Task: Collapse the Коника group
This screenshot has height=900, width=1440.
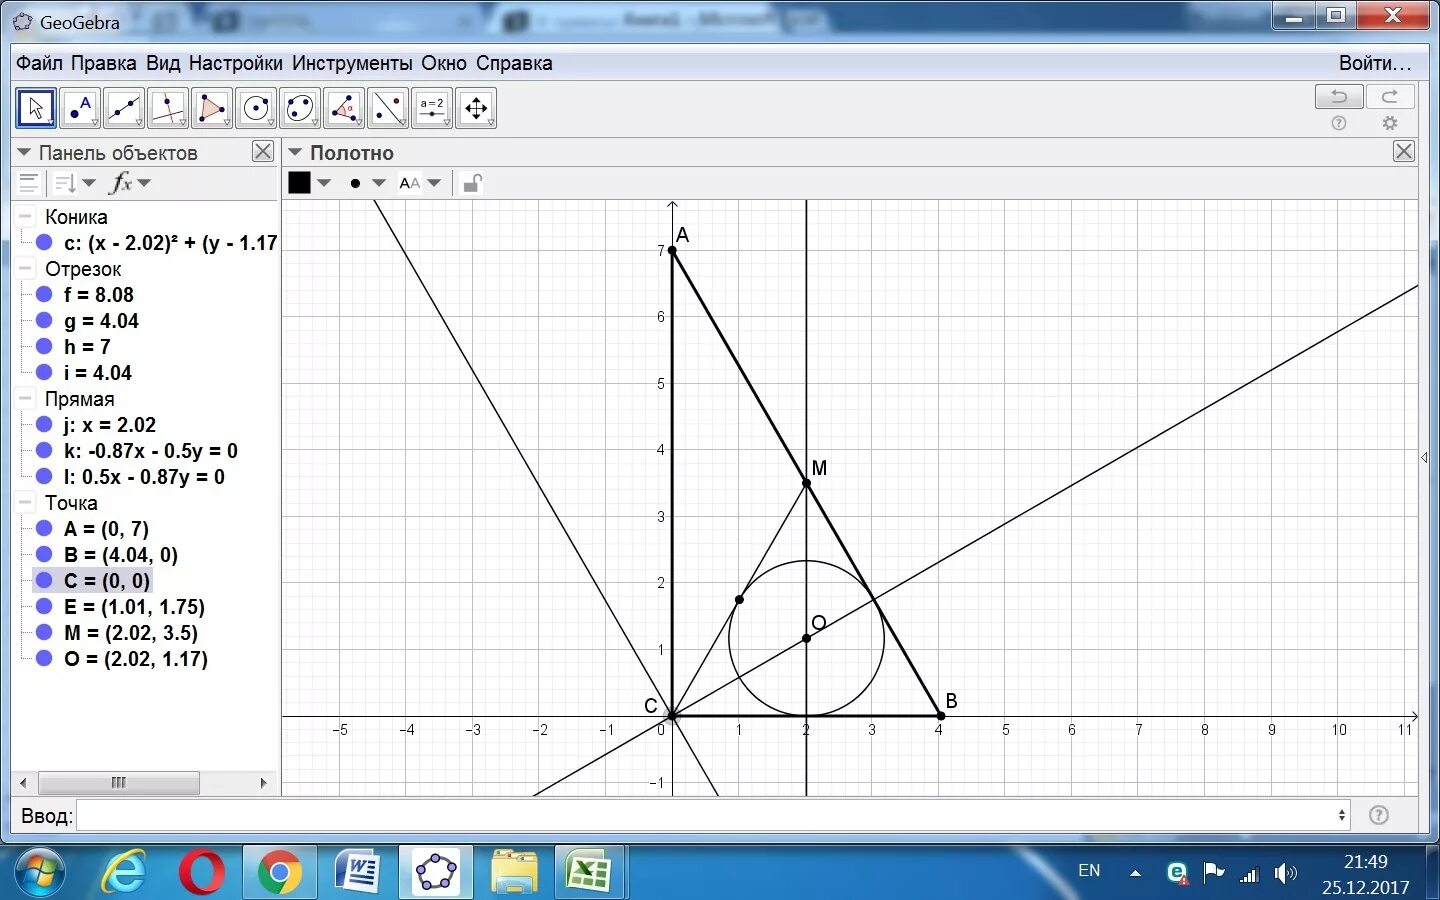Action: 25,216
